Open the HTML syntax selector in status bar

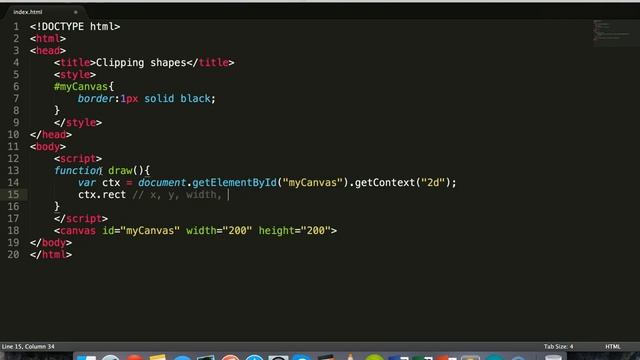click(x=612, y=347)
